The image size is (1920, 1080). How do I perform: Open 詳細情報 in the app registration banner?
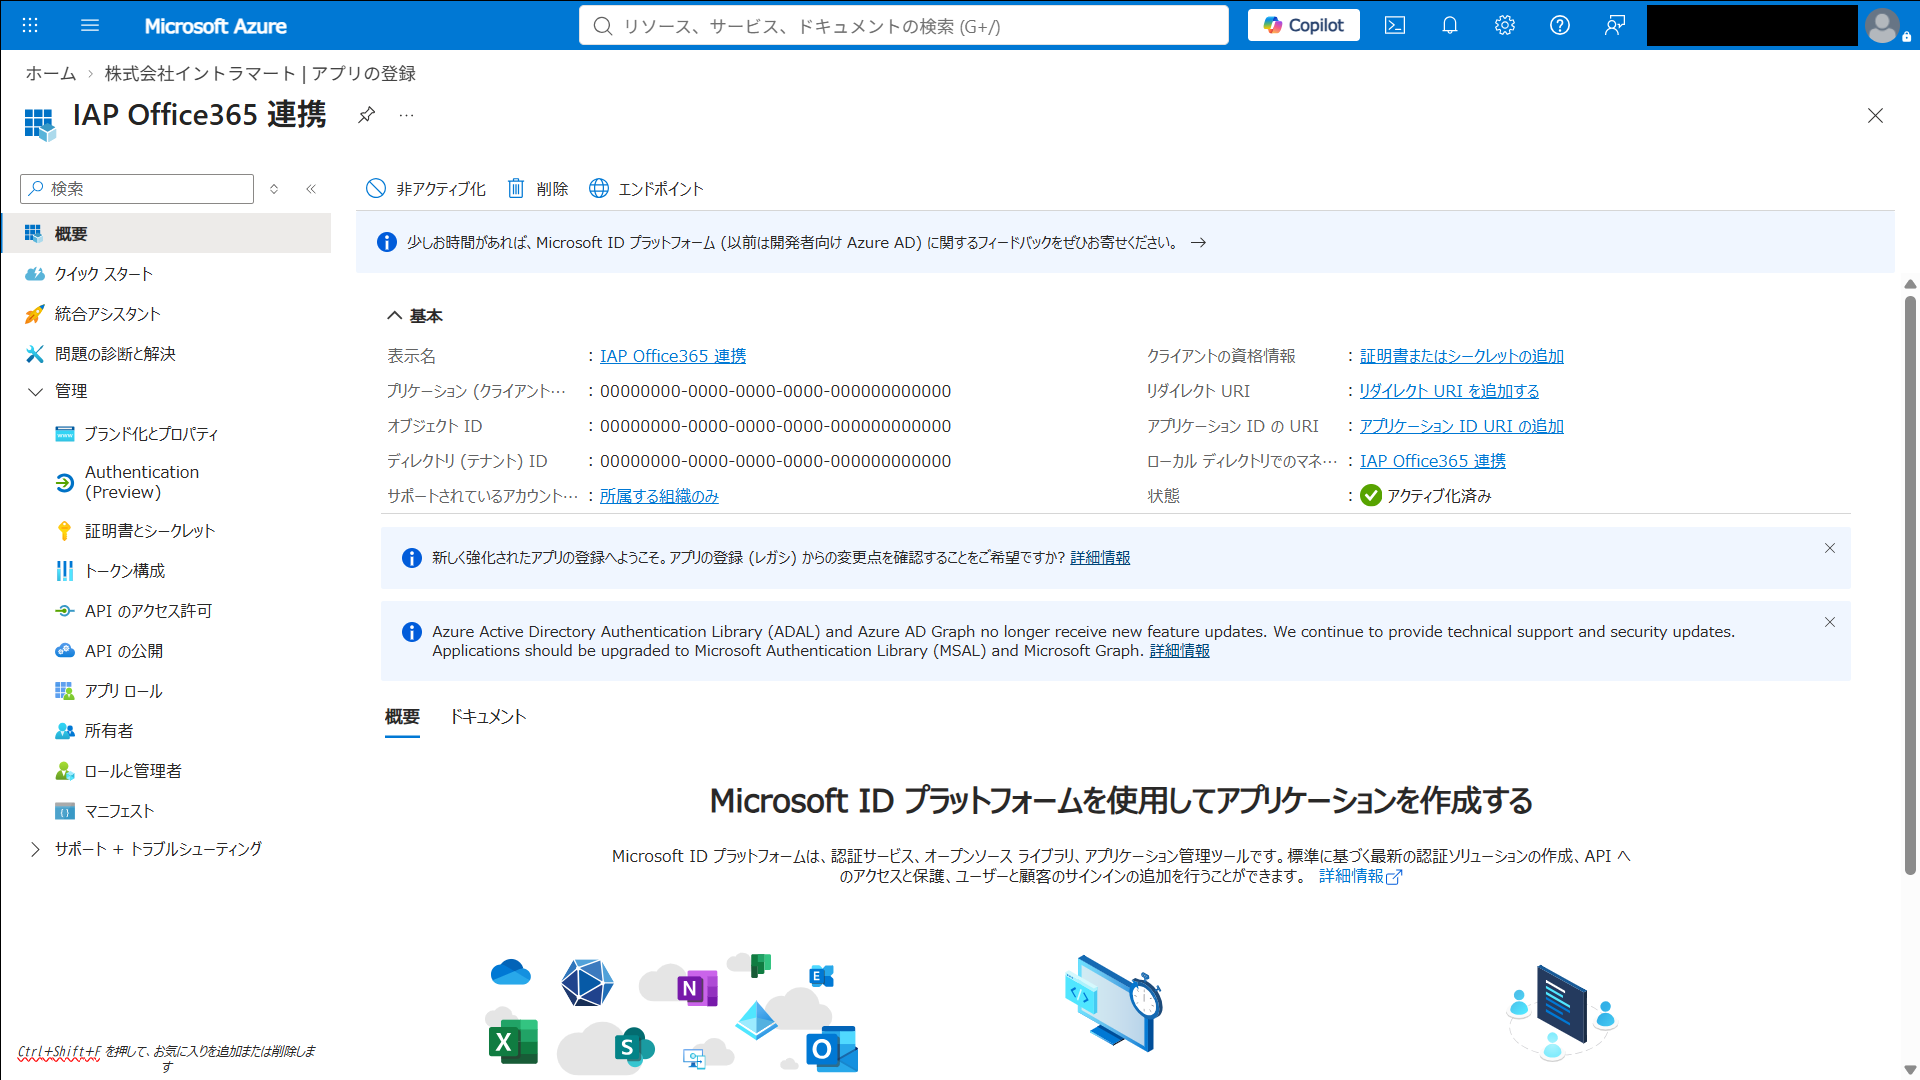pyautogui.click(x=1100, y=557)
